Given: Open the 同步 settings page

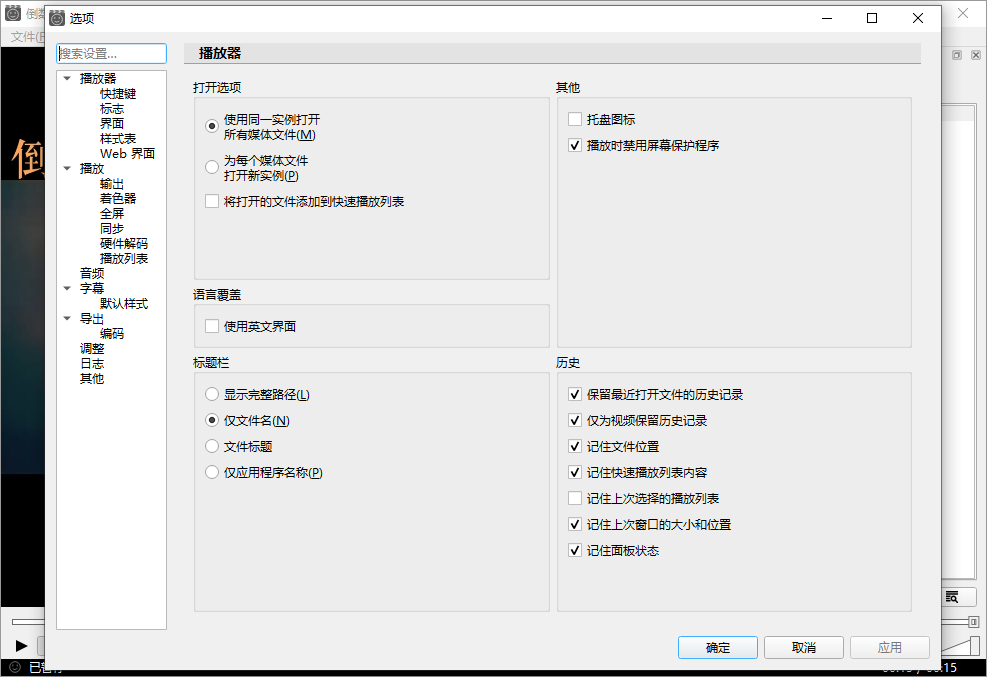Looking at the screenshot, I should (x=111, y=228).
